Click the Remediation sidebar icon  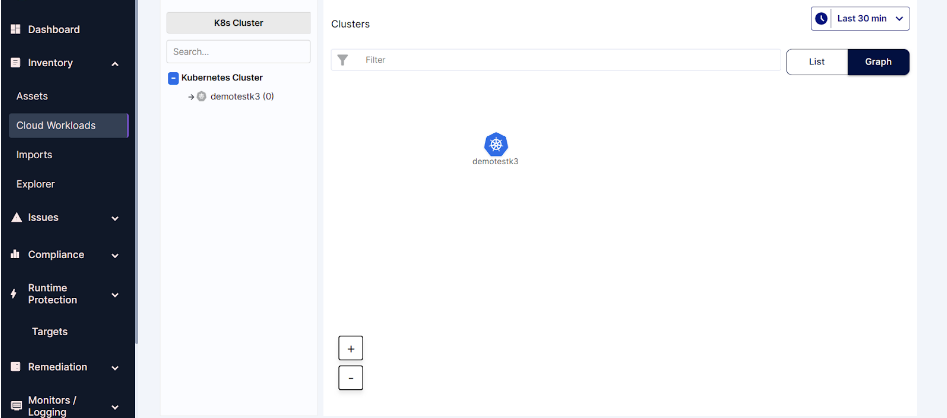tap(16, 367)
